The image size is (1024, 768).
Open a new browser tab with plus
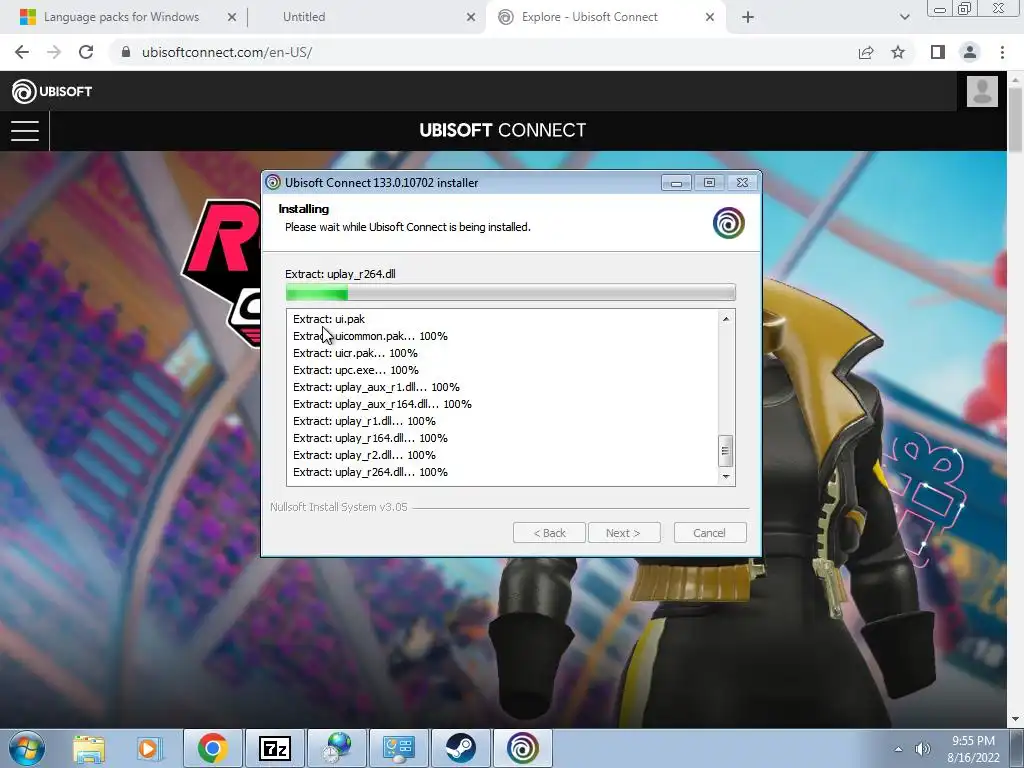point(748,17)
